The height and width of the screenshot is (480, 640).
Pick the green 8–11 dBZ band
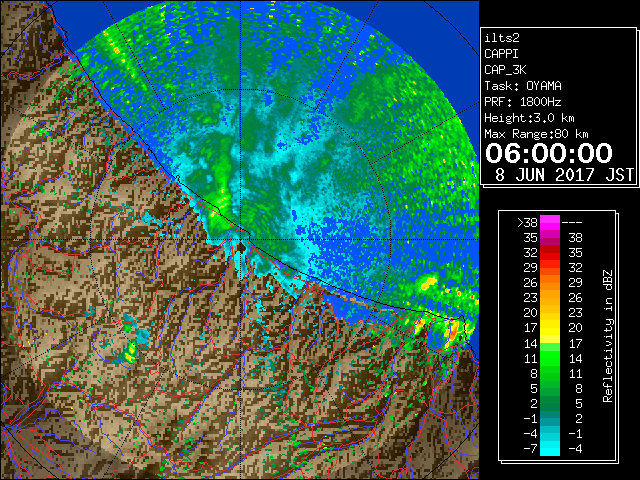point(550,373)
